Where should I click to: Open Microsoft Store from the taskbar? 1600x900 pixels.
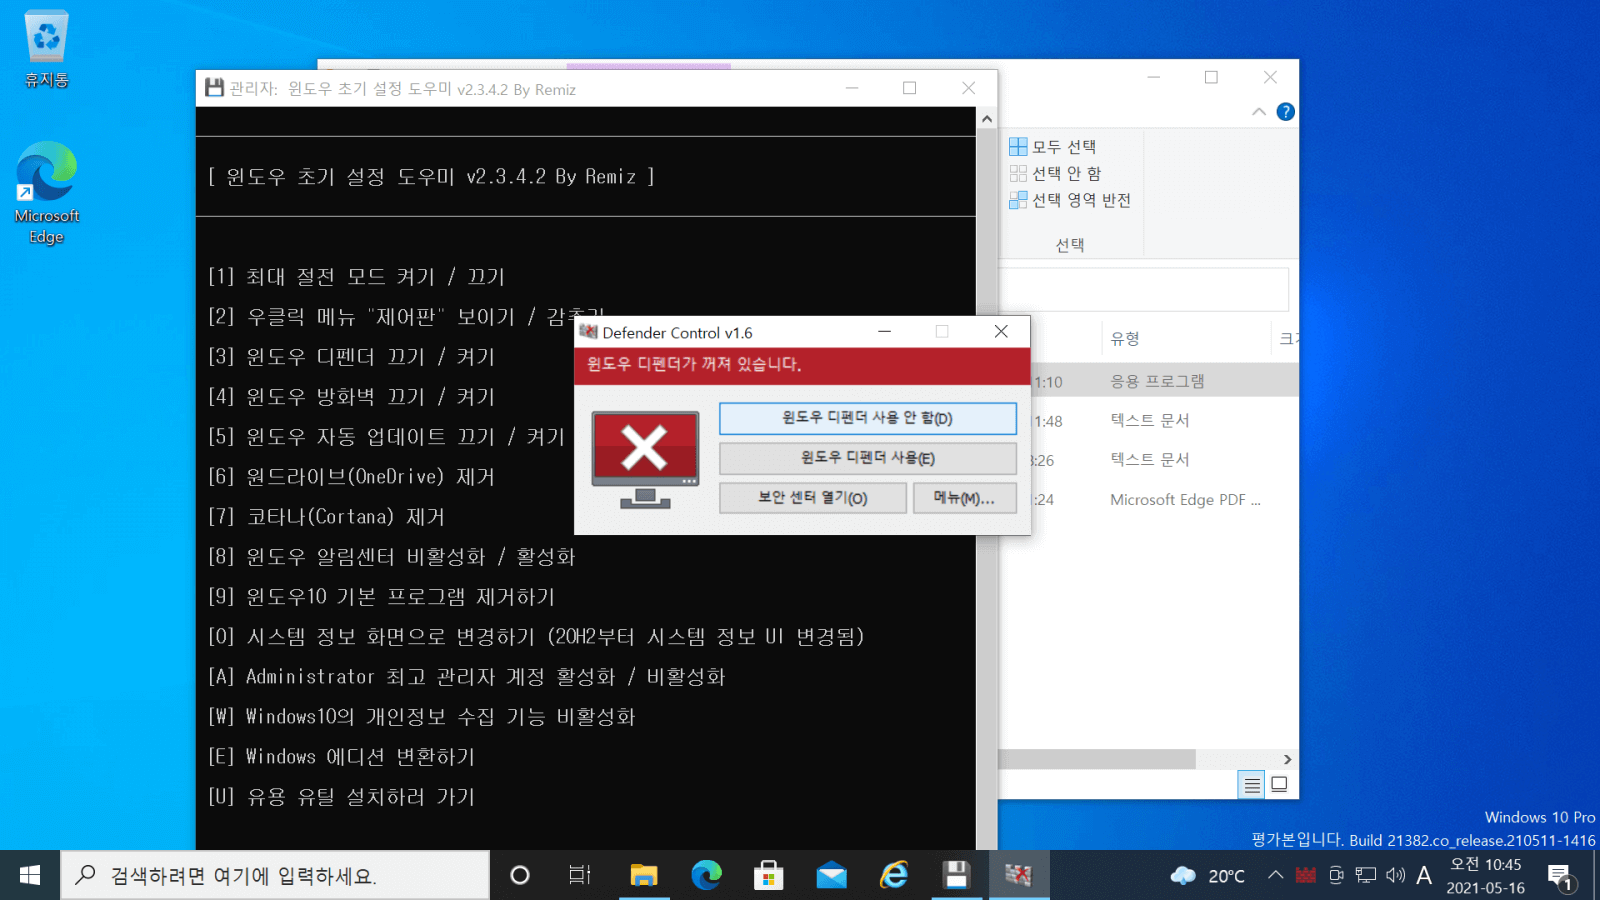(x=768, y=875)
